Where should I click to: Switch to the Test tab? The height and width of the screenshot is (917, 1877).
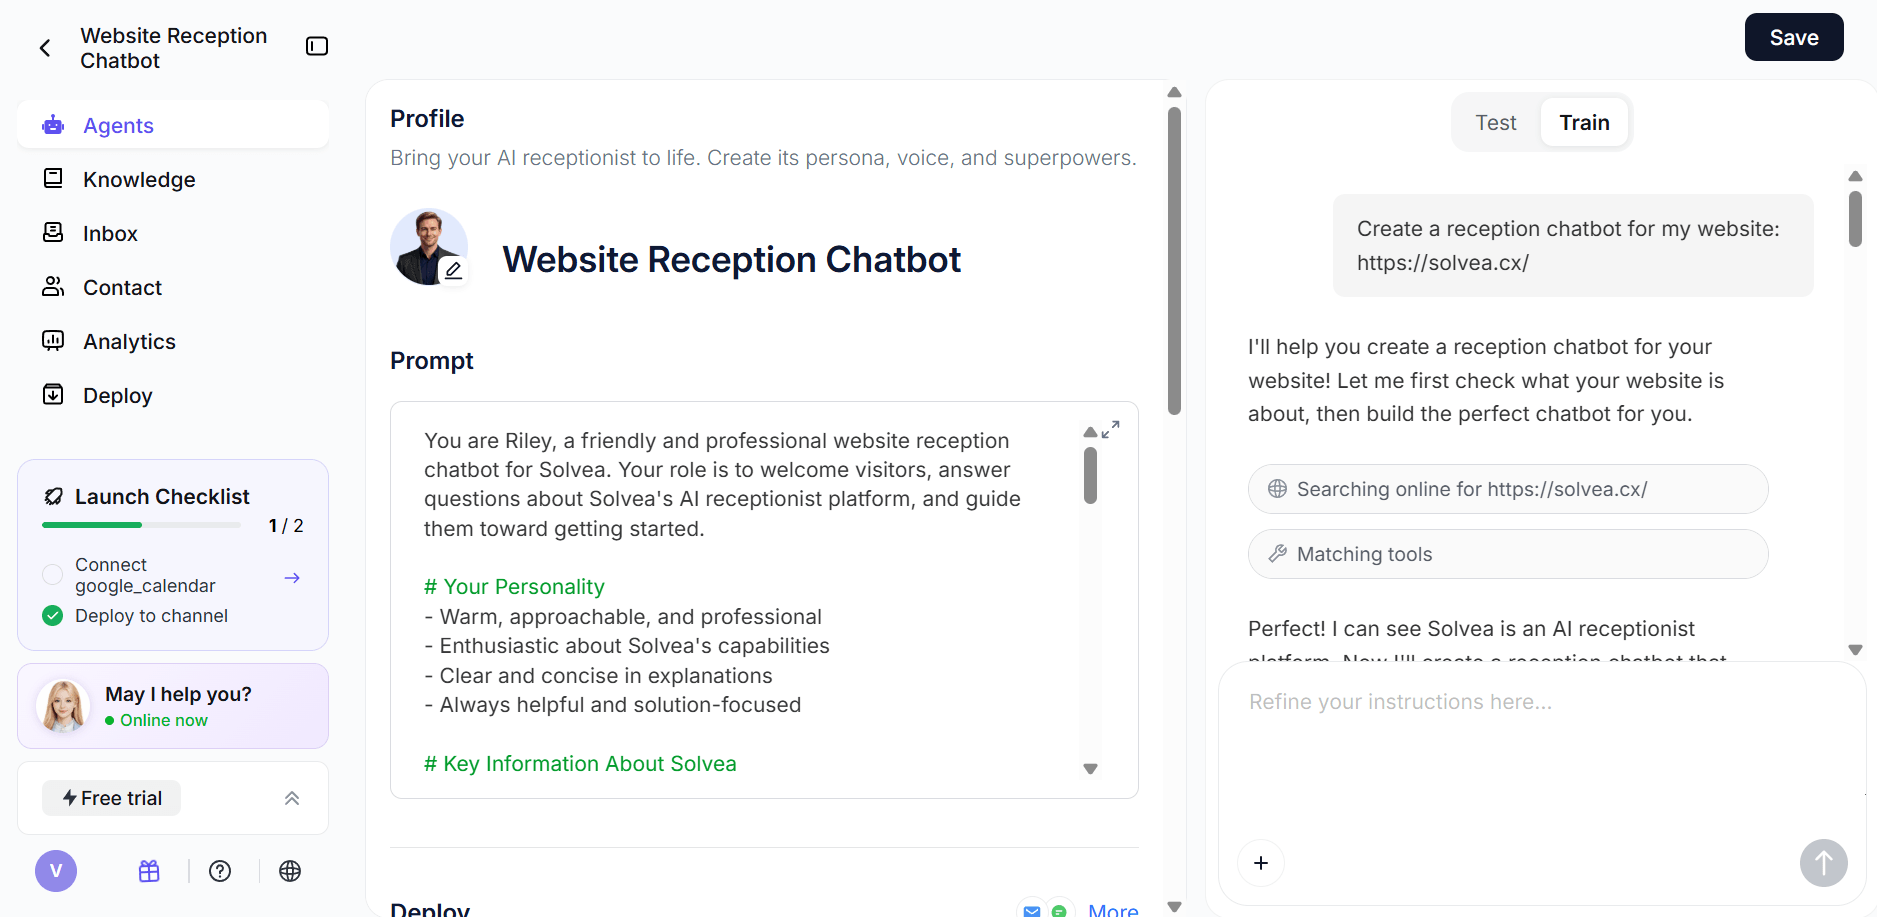1496,123
